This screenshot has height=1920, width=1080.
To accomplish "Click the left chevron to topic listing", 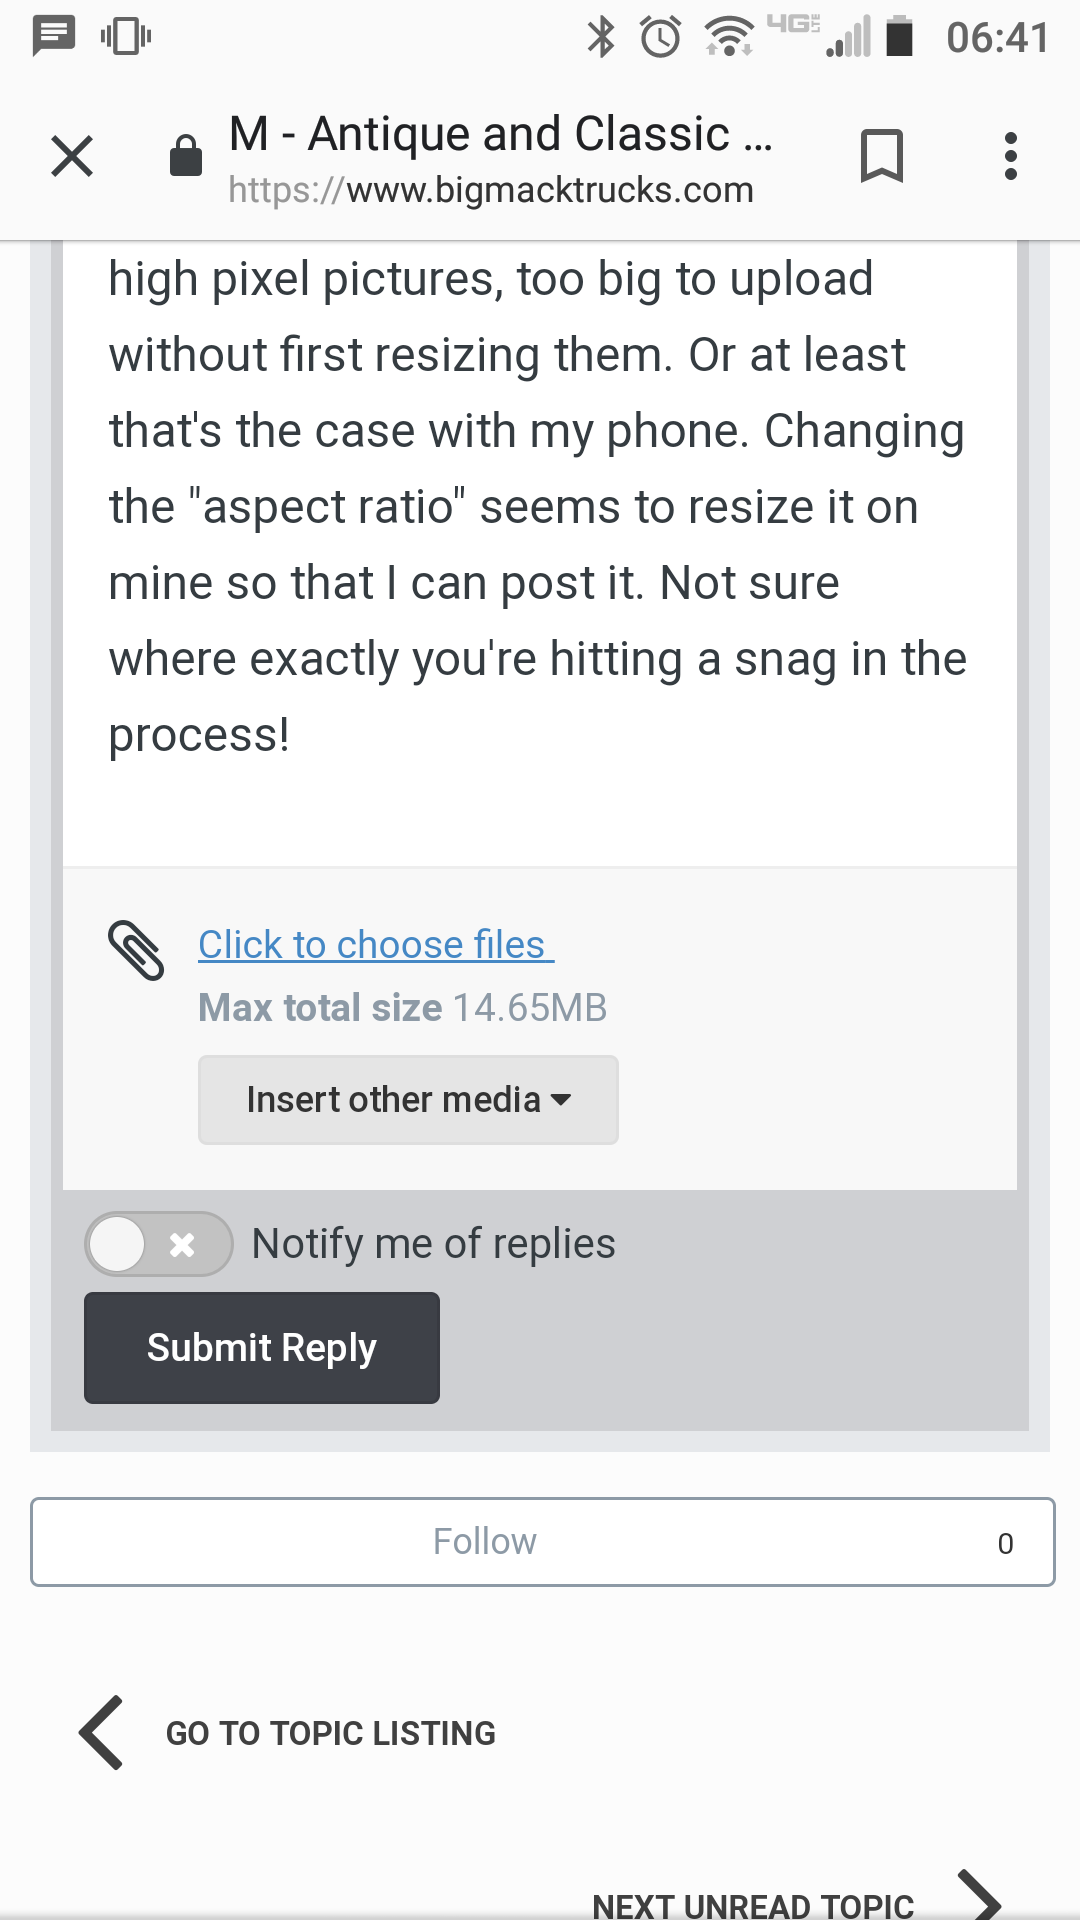I will point(102,1733).
